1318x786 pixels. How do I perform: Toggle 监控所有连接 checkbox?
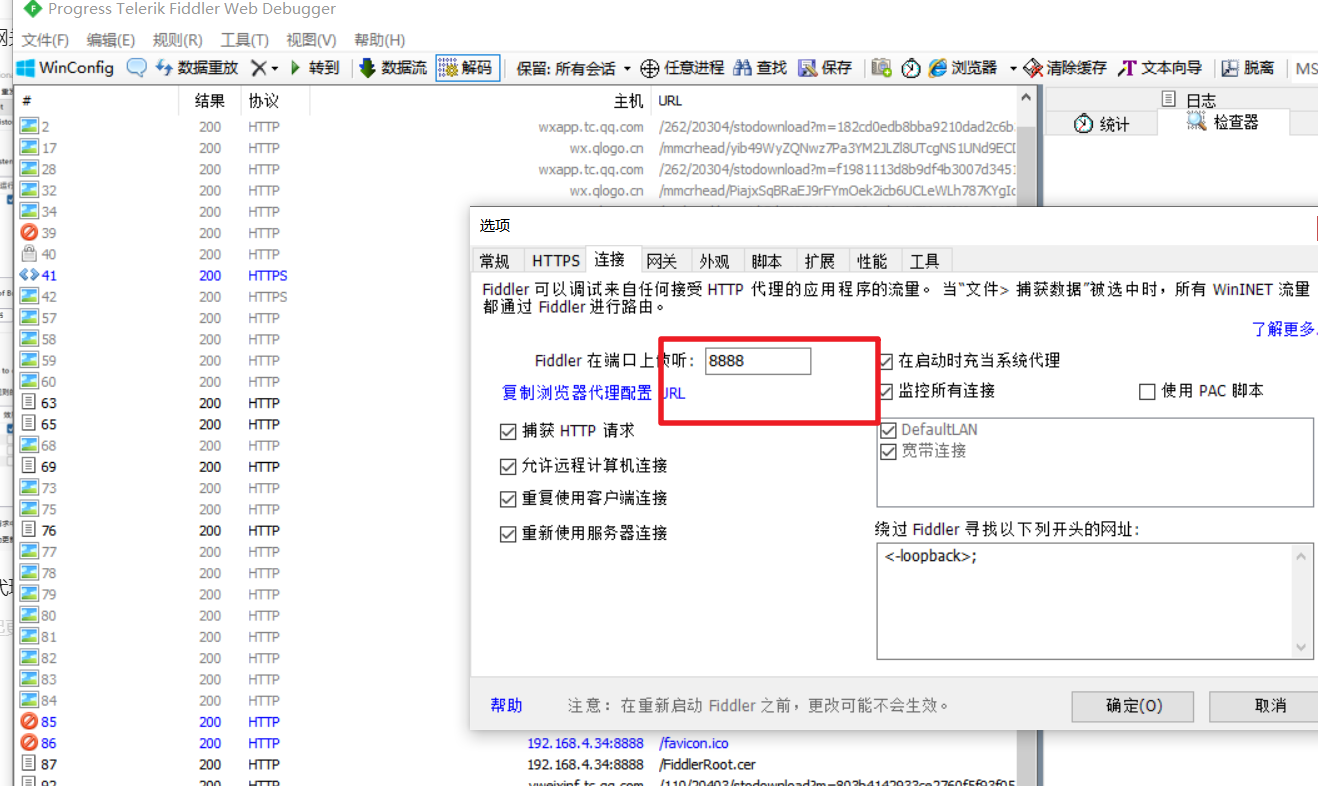(887, 391)
